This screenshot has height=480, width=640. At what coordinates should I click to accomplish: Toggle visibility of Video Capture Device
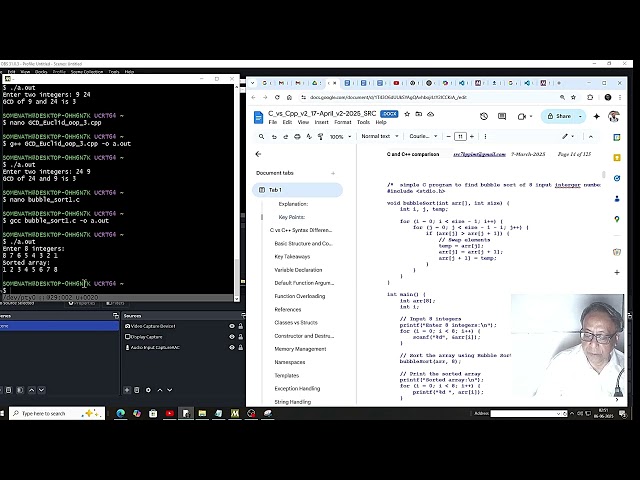(232, 326)
